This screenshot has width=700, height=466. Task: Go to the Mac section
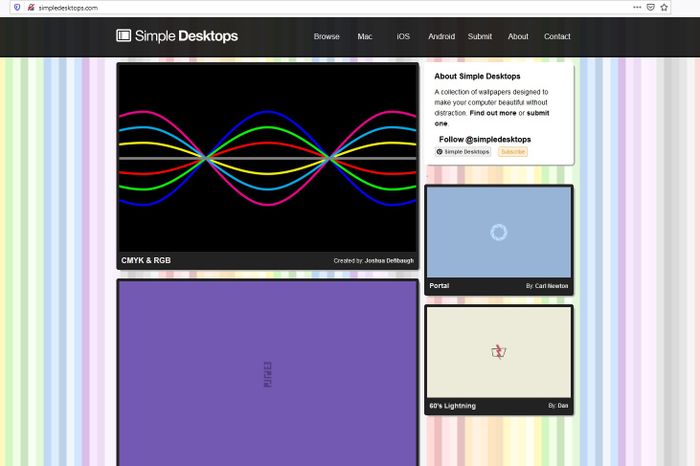coord(365,37)
